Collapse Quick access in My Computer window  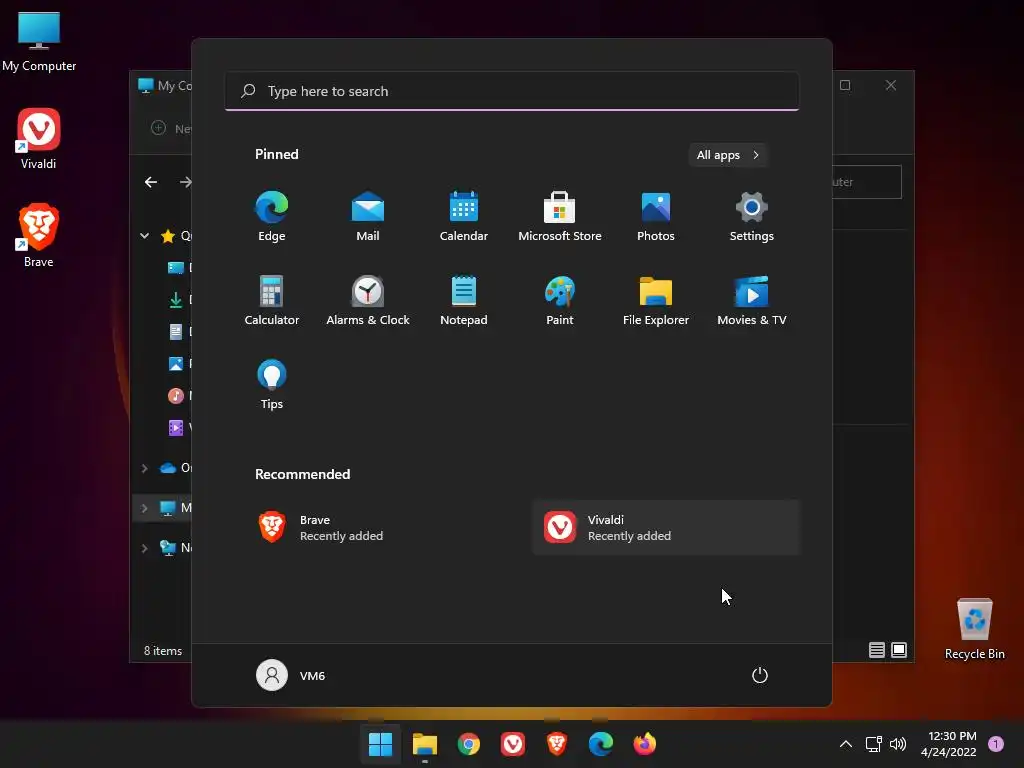click(144, 236)
